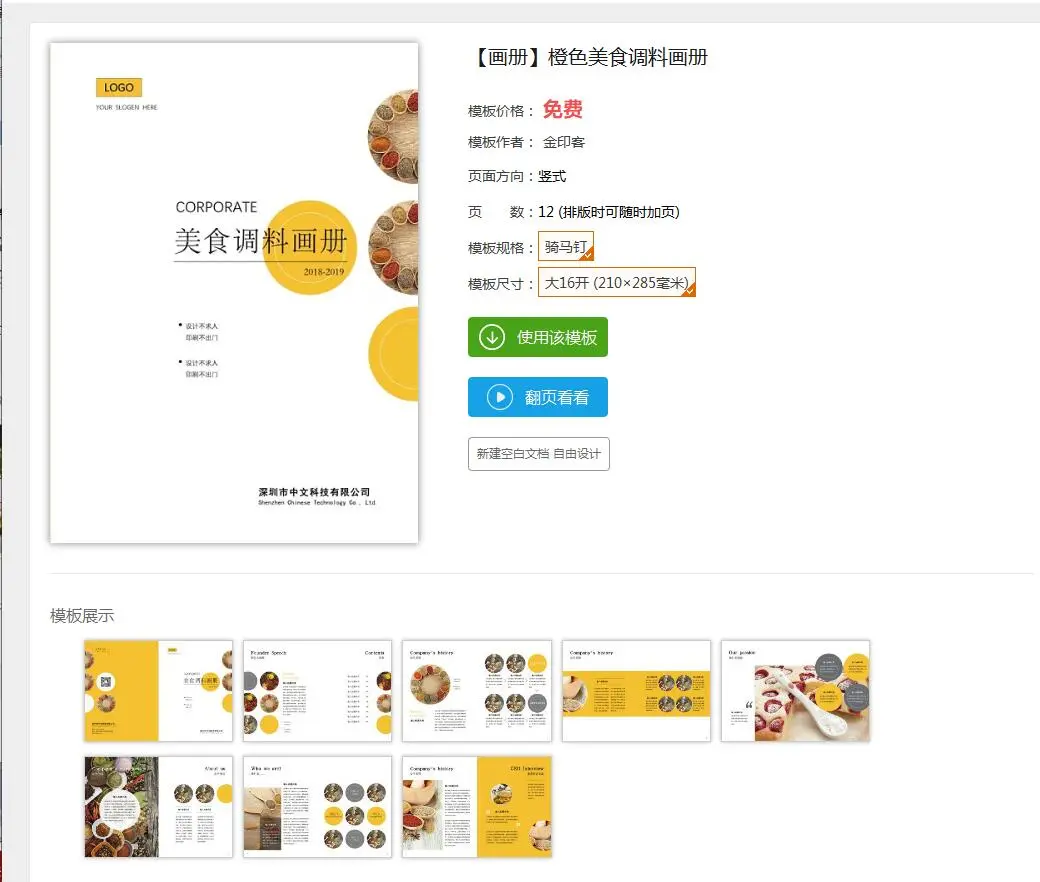Open the yellow band Company's history thumbnail
The width and height of the screenshot is (1040, 882).
point(636,690)
